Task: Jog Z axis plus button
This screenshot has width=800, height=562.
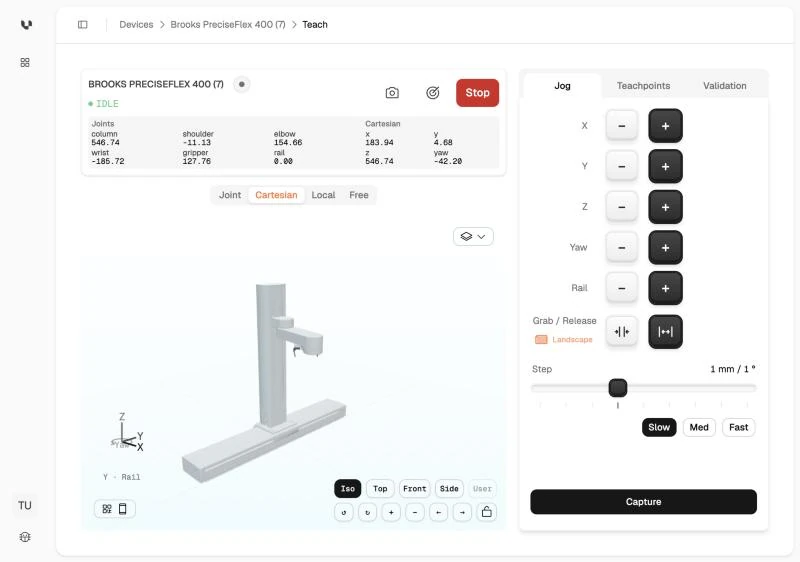Action: pyautogui.click(x=665, y=207)
